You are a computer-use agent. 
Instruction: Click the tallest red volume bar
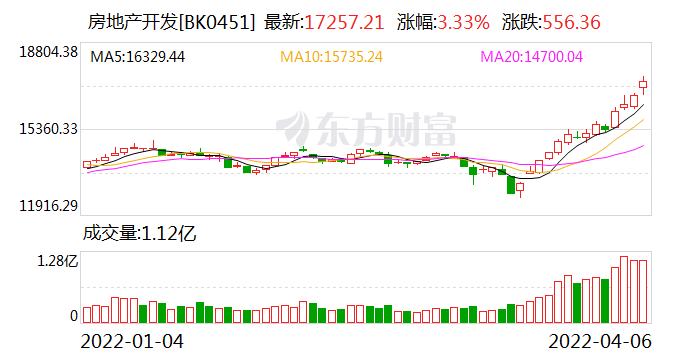(x=624, y=290)
